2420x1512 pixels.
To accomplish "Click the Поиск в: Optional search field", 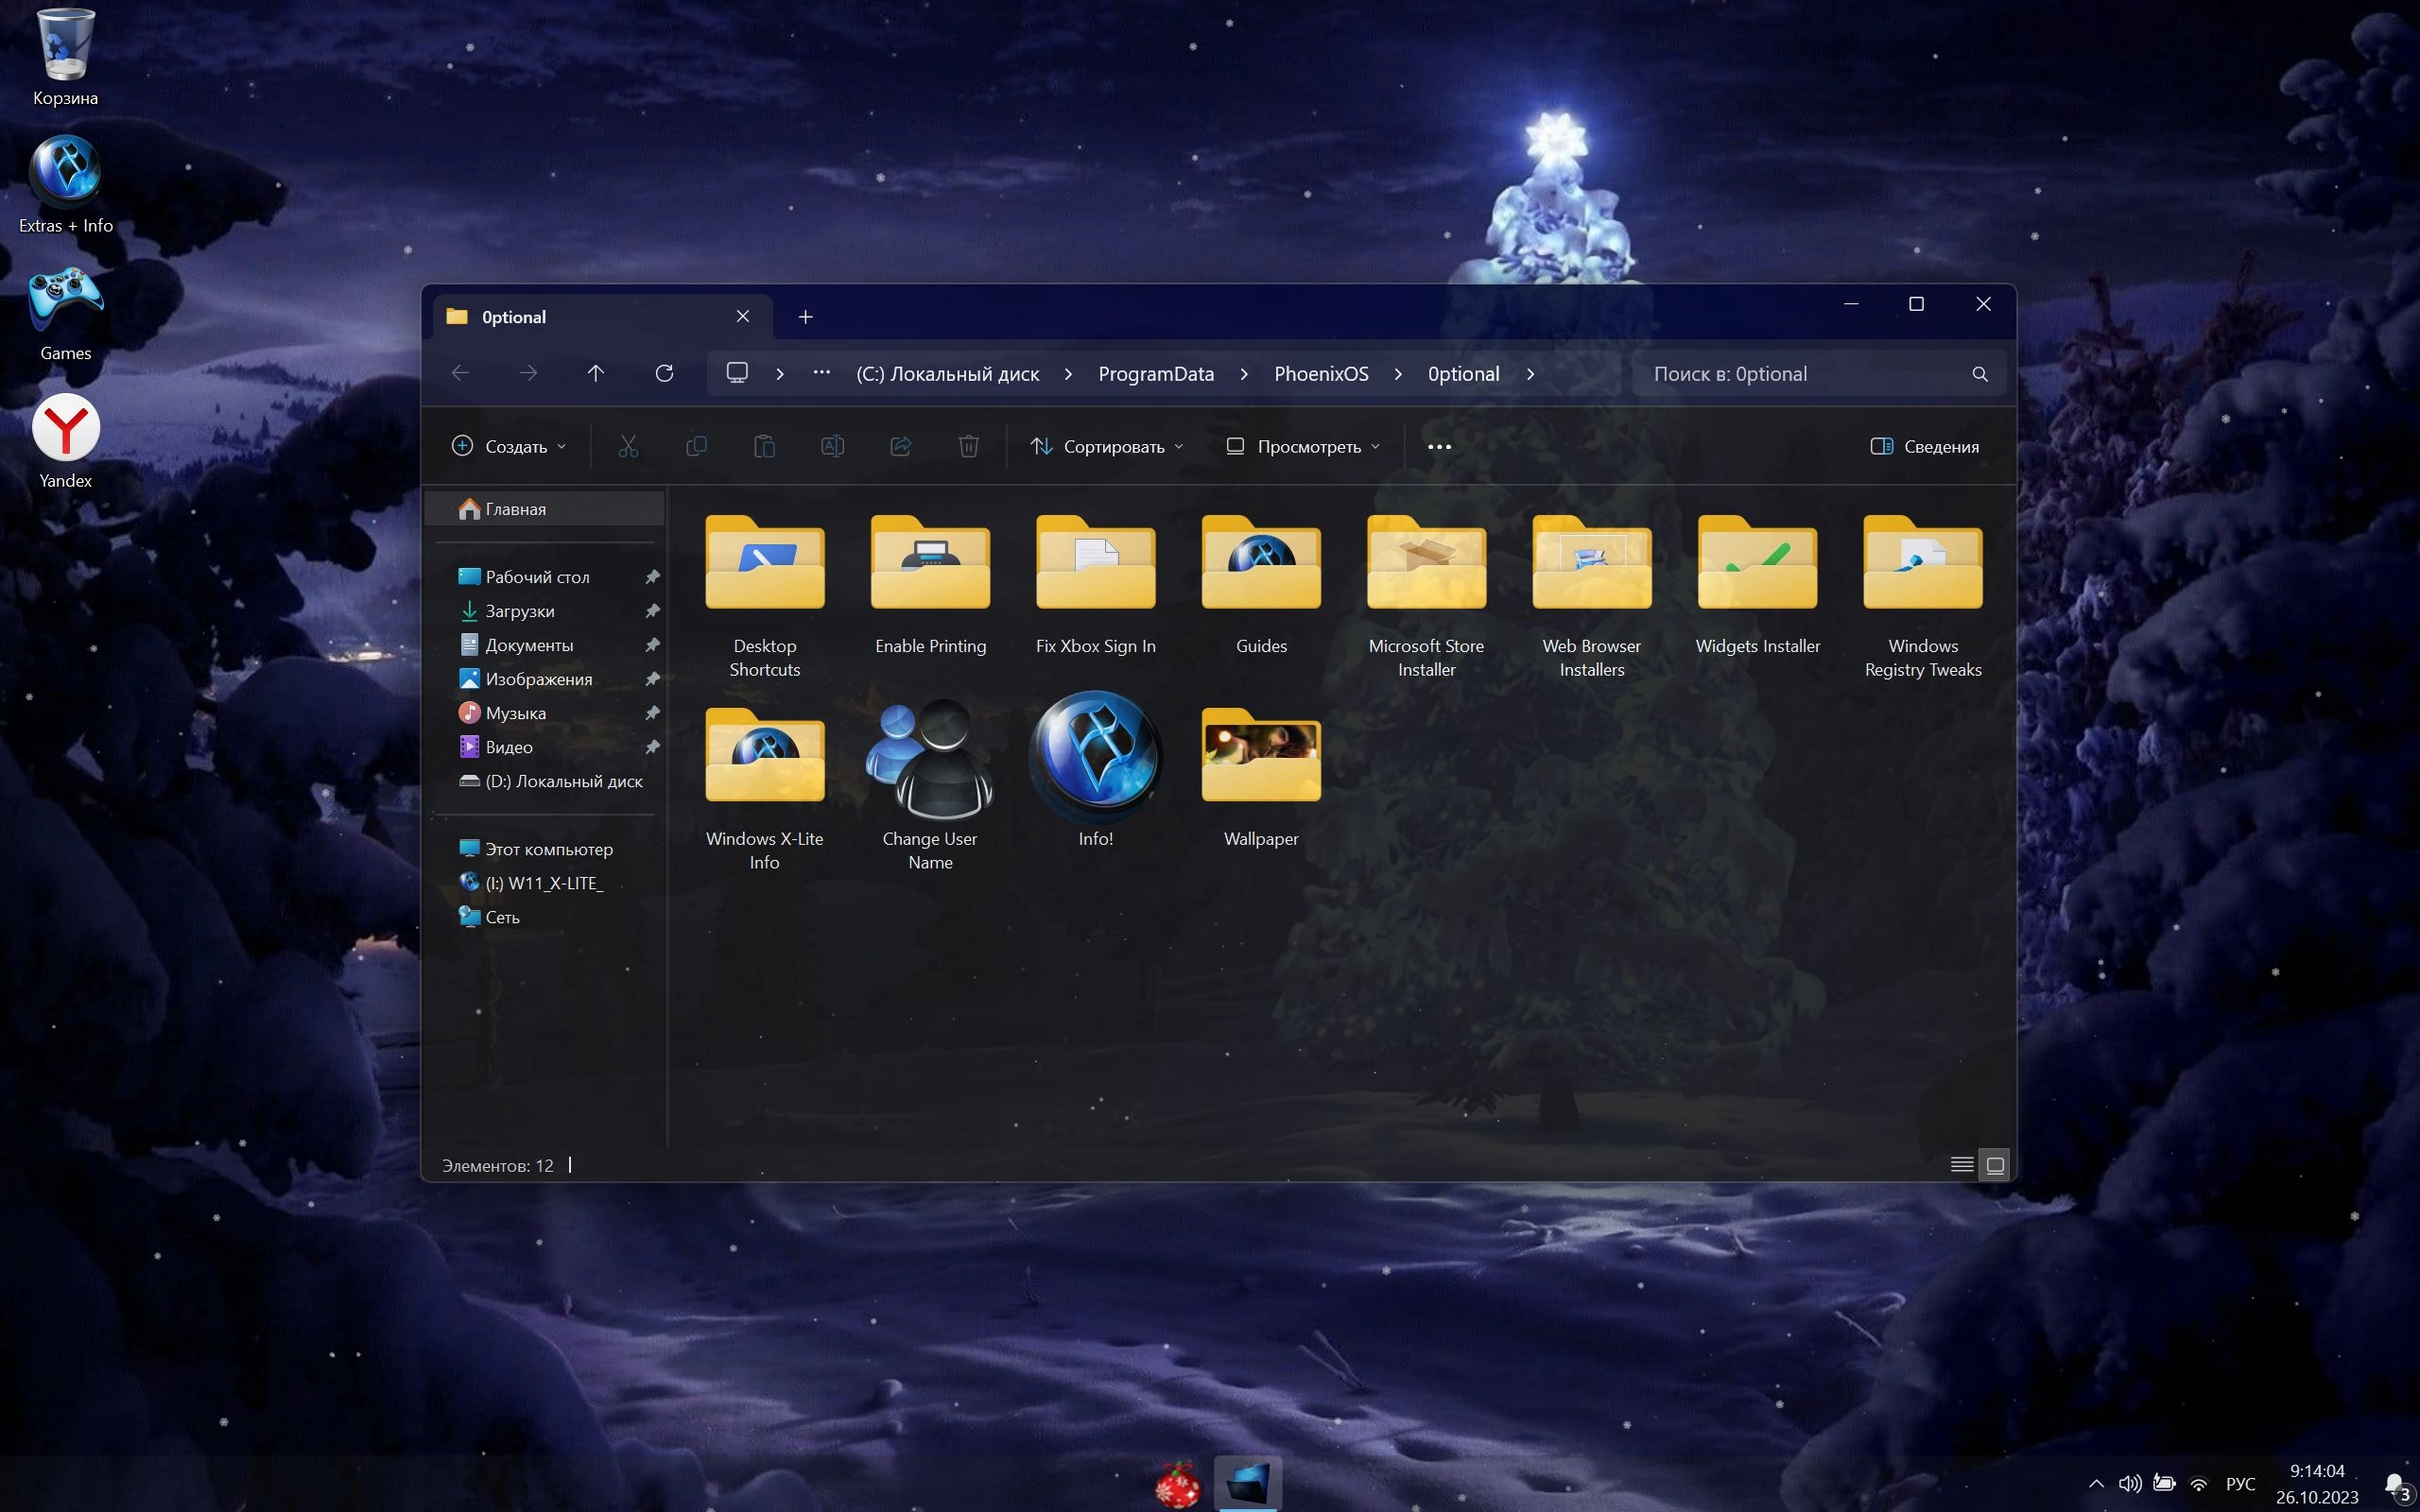I will [1800, 374].
